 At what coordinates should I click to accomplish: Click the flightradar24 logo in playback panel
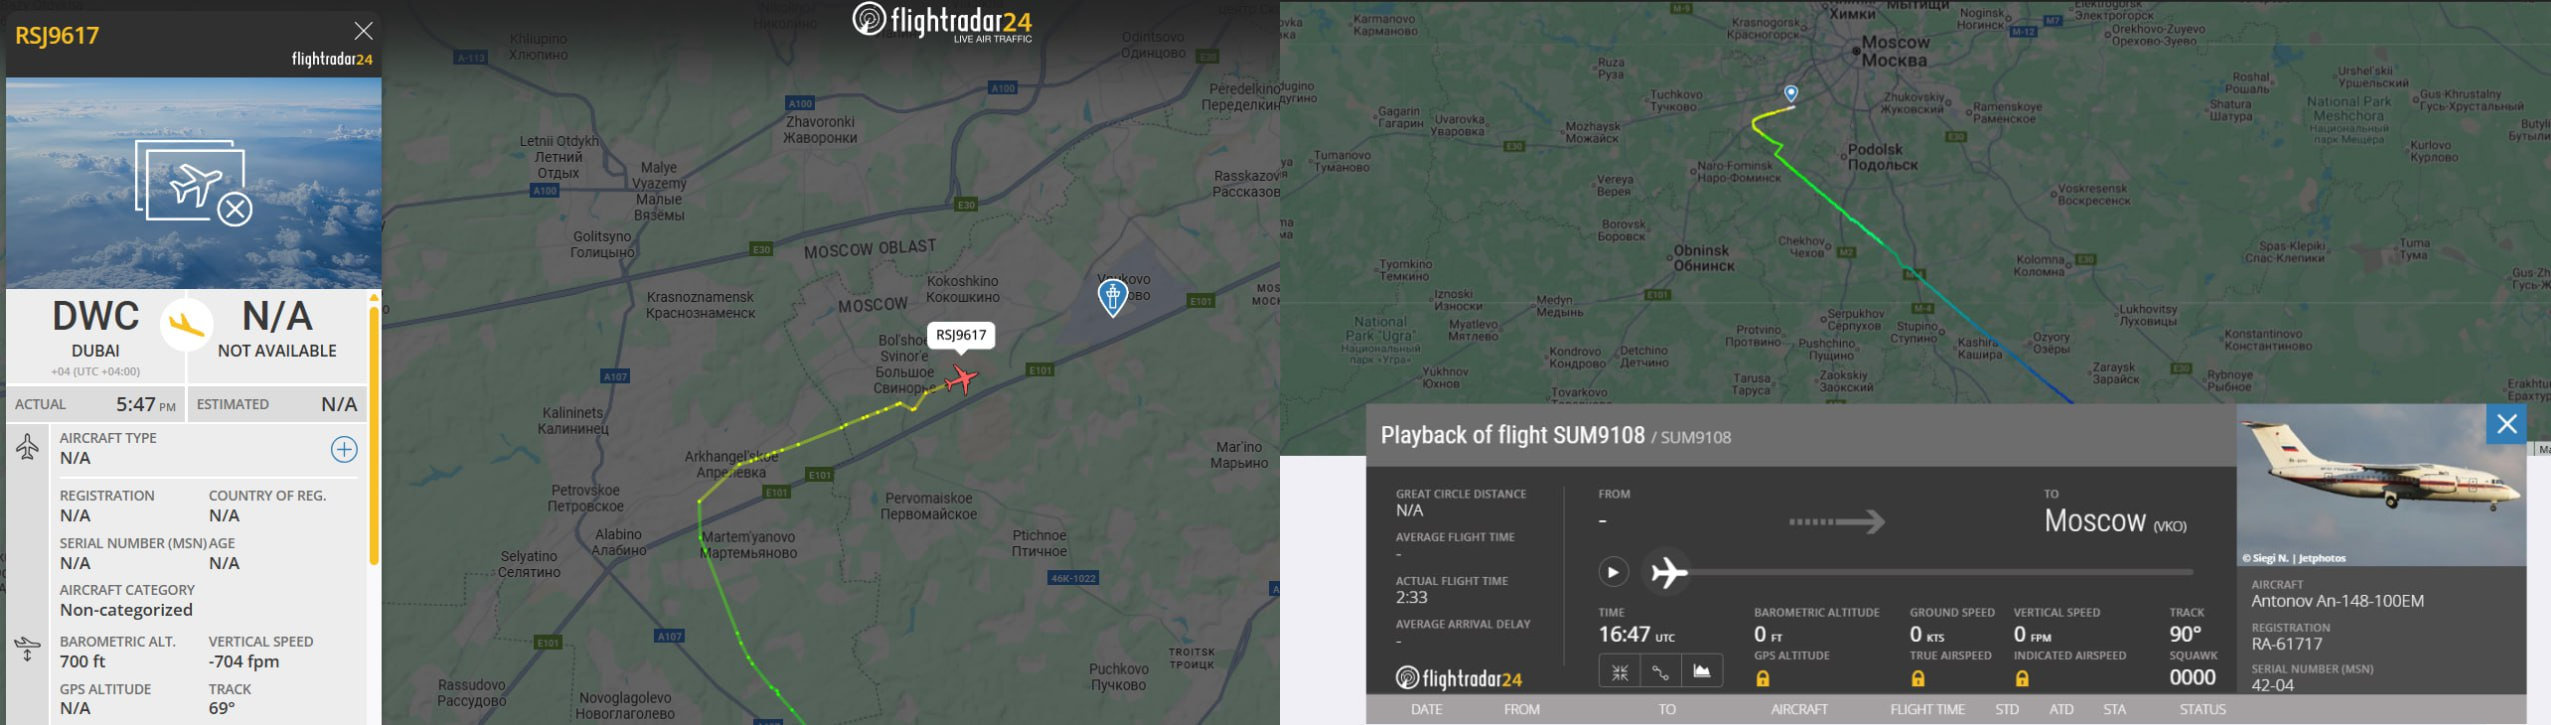click(1459, 678)
